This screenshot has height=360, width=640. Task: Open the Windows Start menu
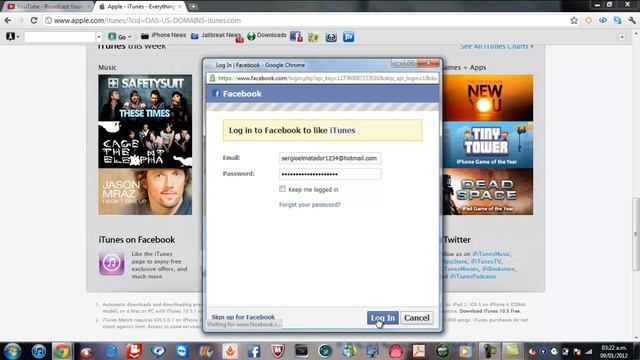[12, 351]
